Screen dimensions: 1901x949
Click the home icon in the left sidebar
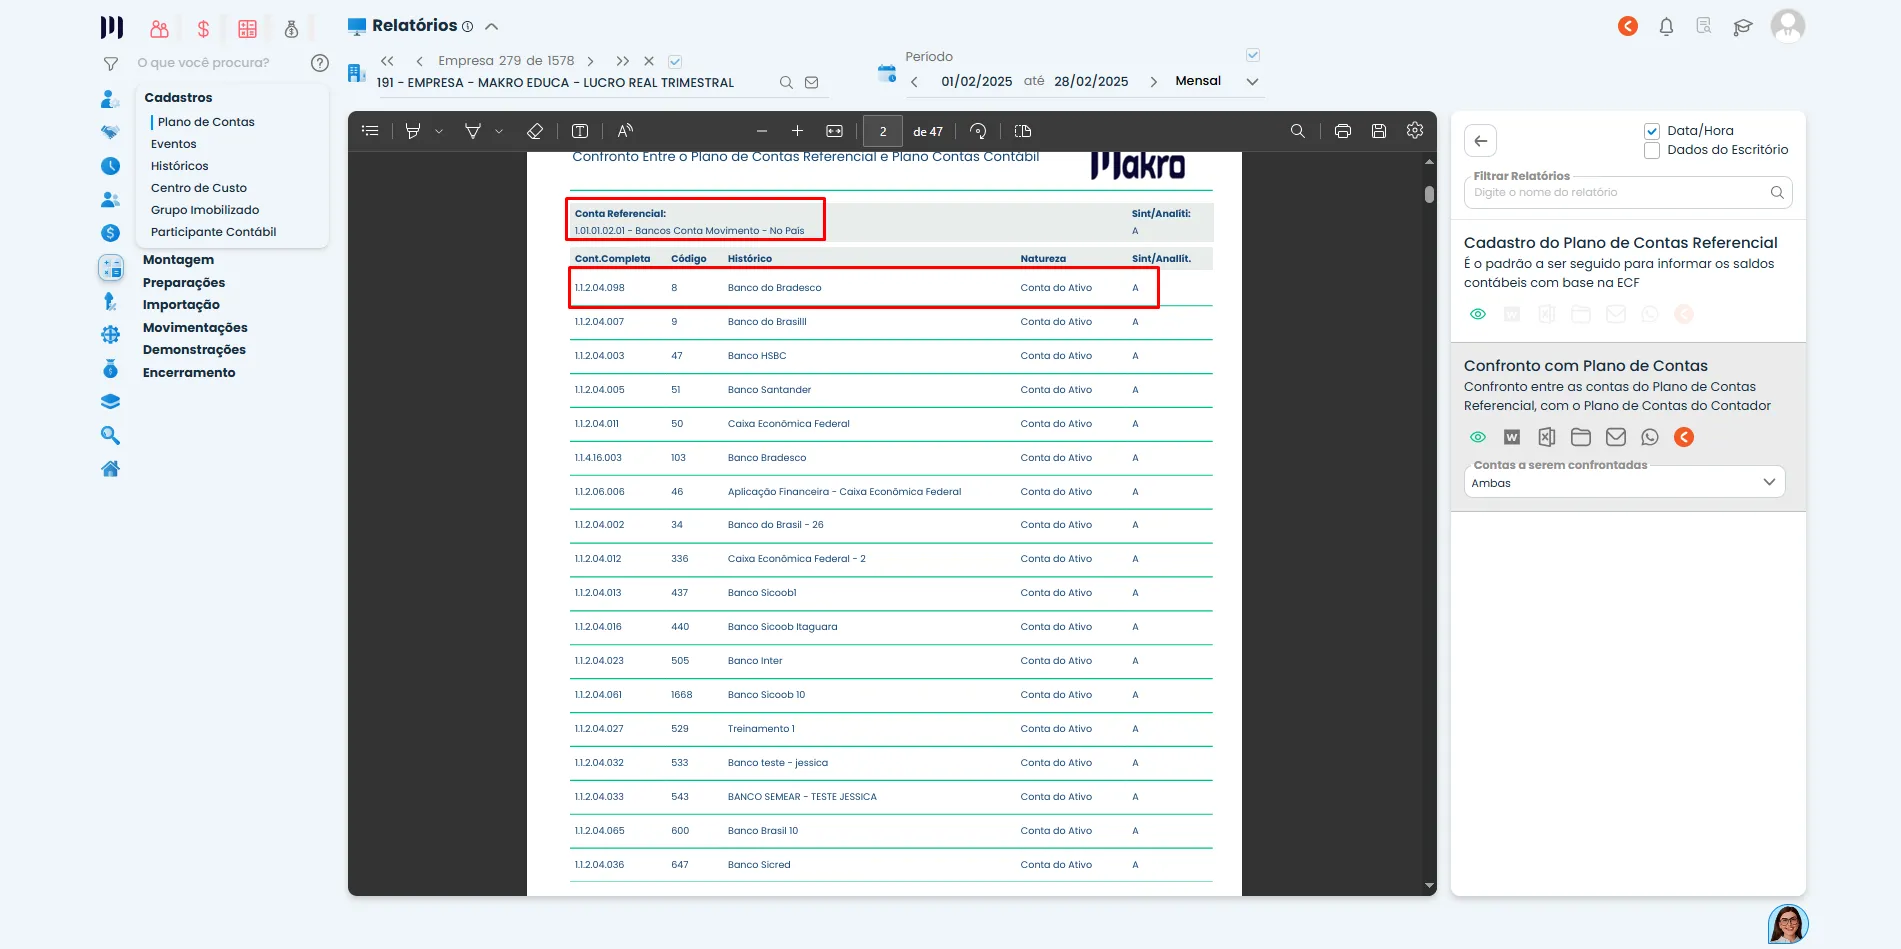(110, 469)
